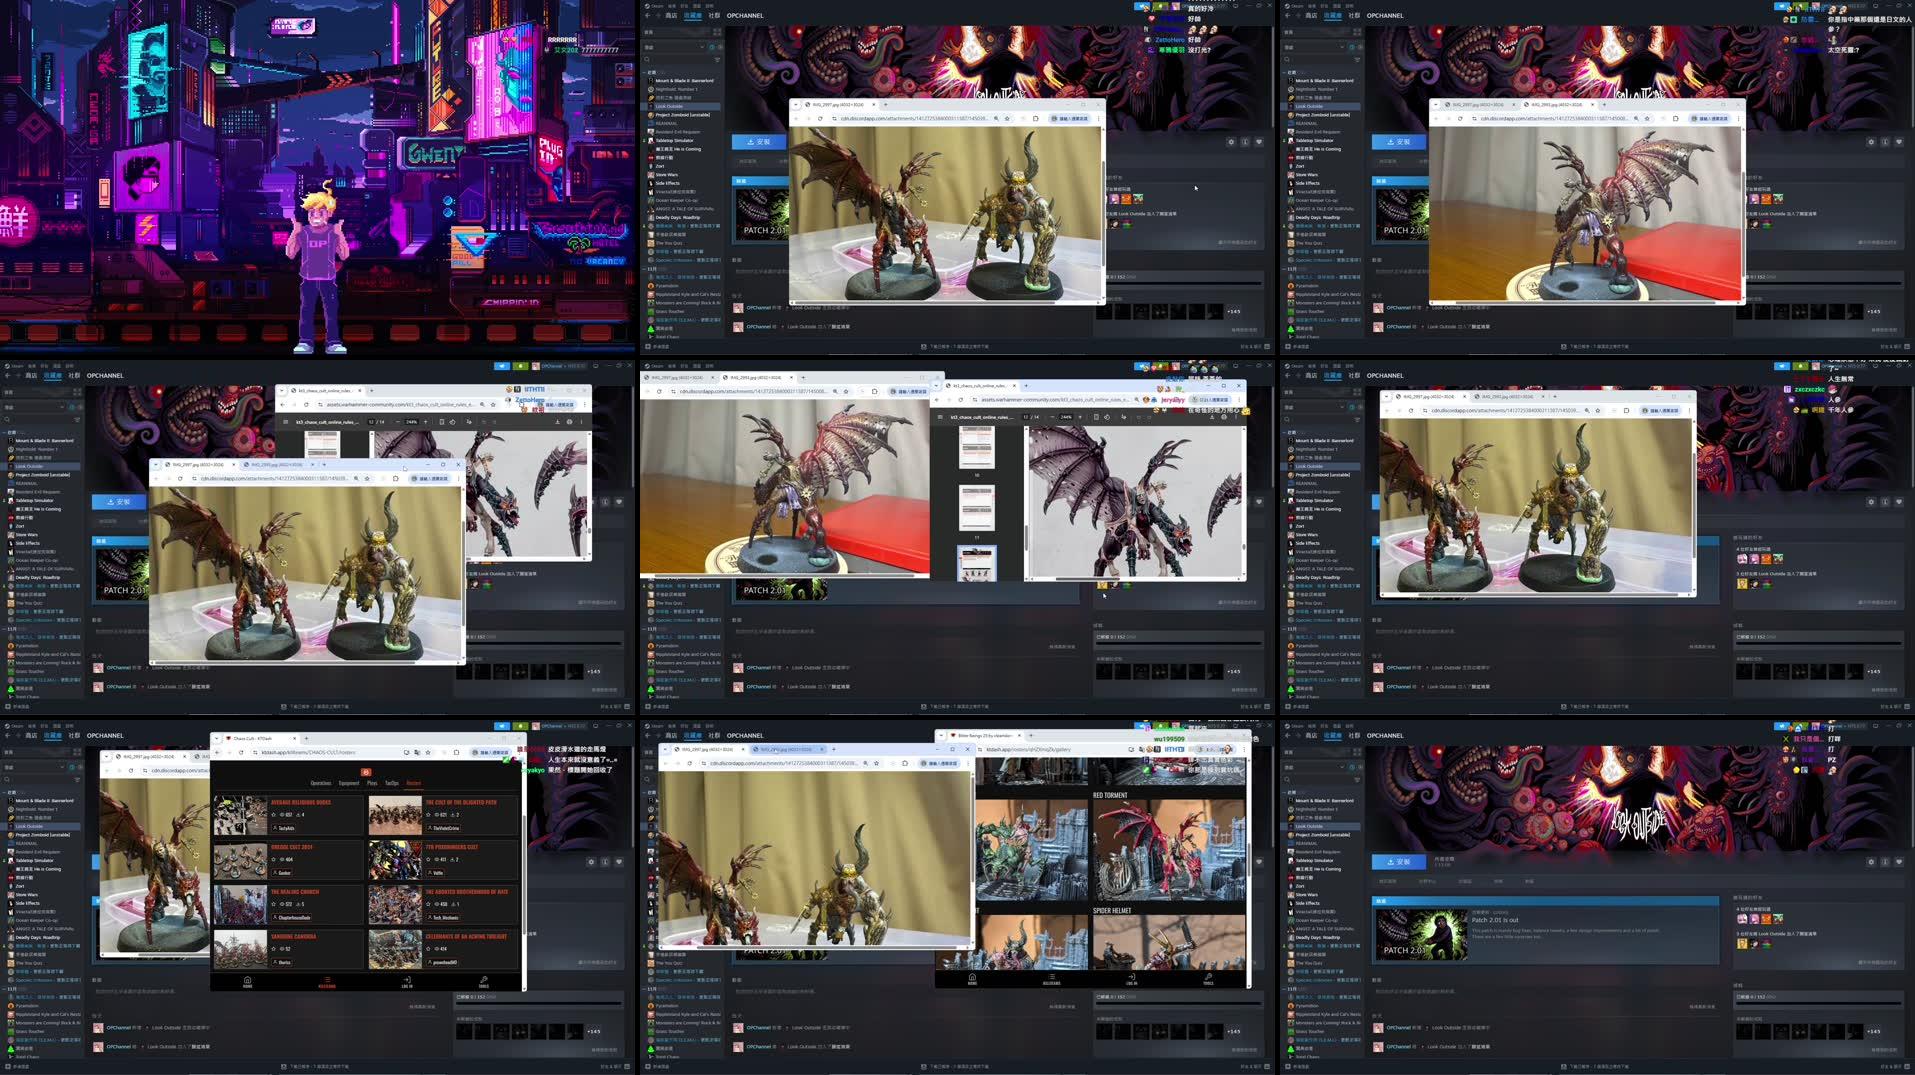Favorite THE HEALING CHURCH roster via its star
This screenshot has width=1915, height=1075.
[x=273, y=904]
